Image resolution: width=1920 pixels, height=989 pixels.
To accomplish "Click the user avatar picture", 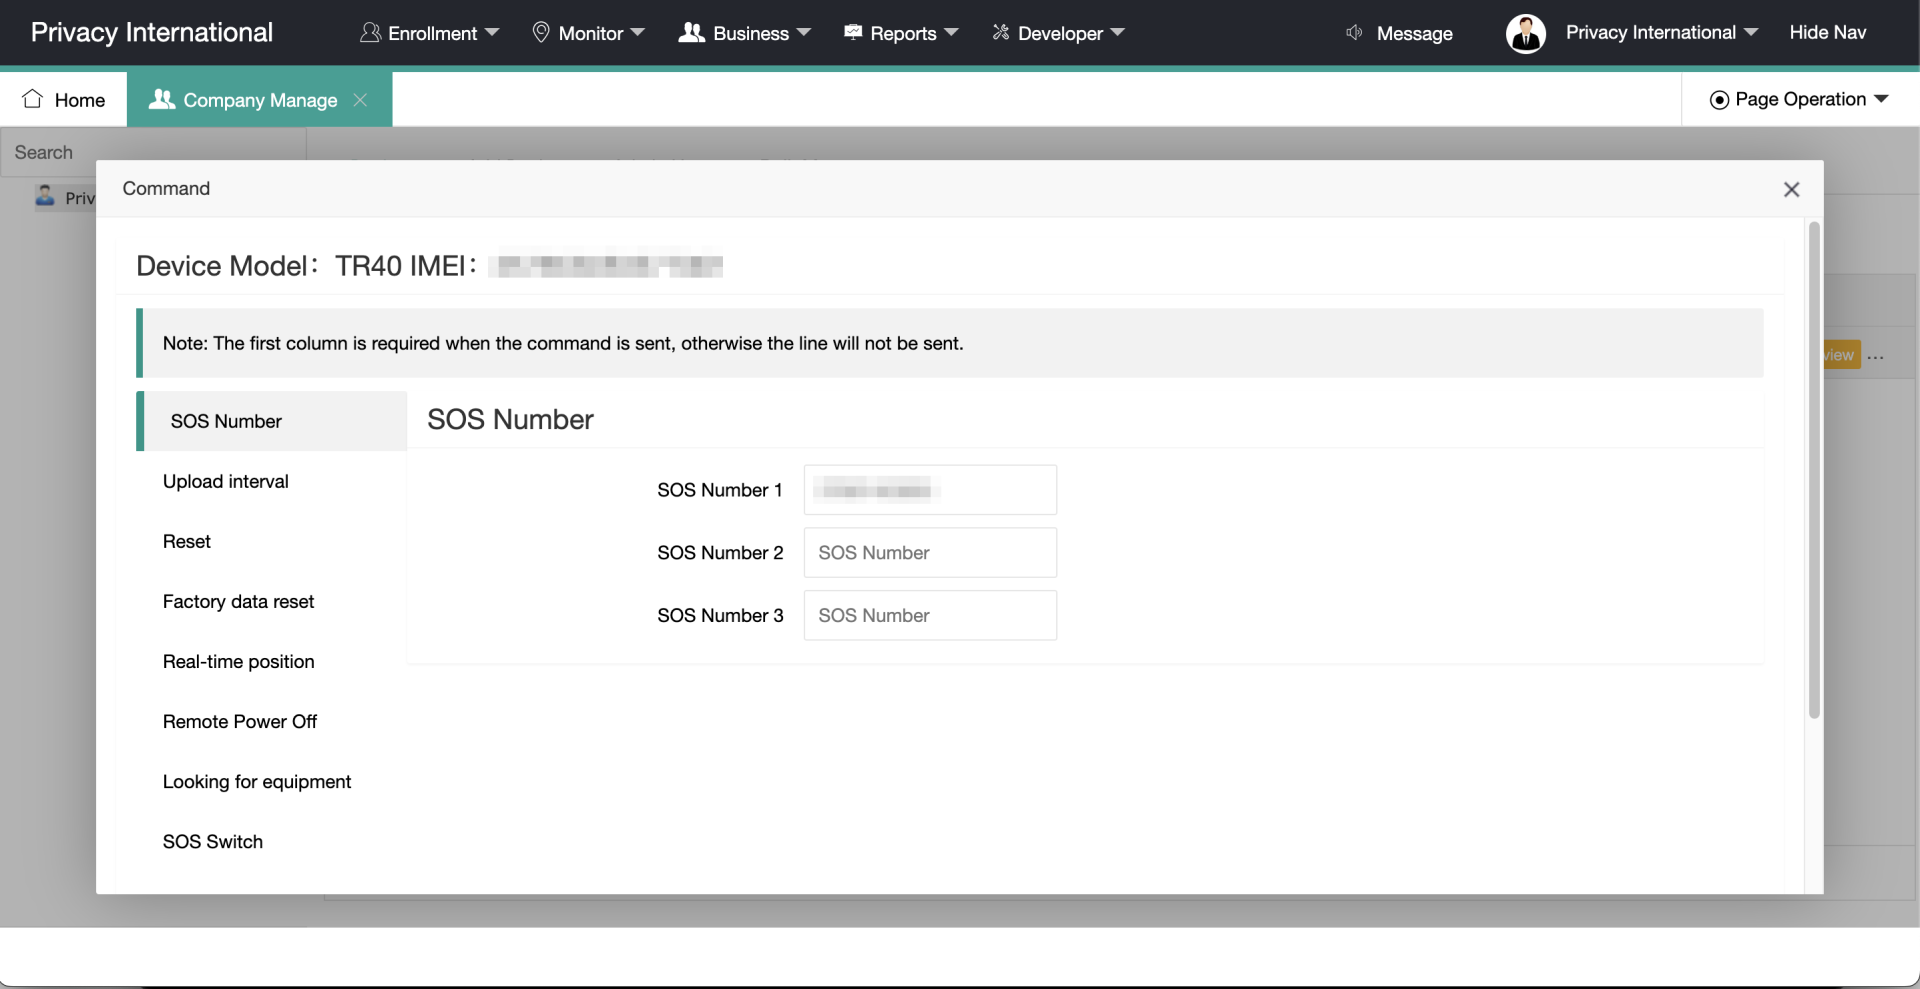I will 1525,33.
